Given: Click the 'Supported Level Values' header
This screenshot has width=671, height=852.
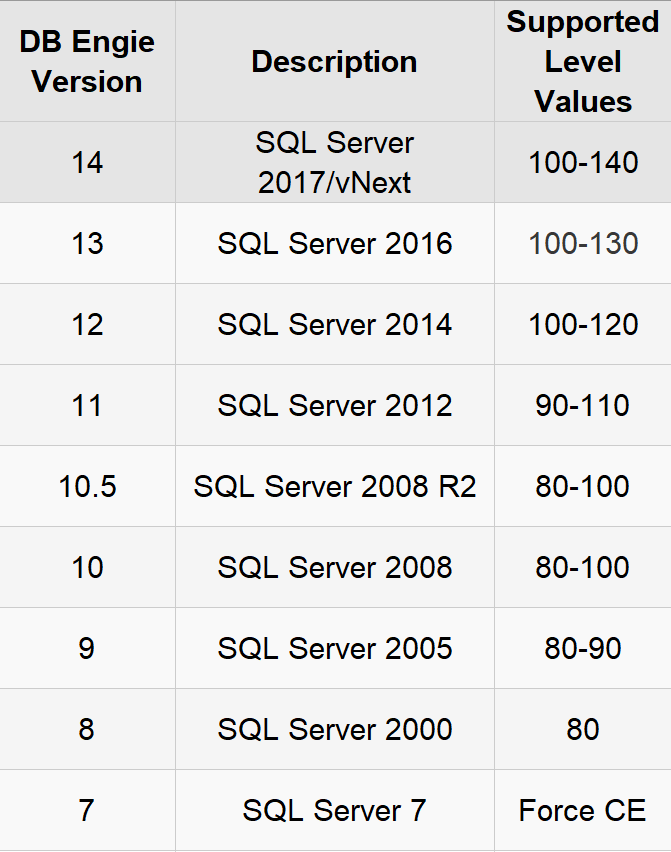Looking at the screenshot, I should click(583, 61).
